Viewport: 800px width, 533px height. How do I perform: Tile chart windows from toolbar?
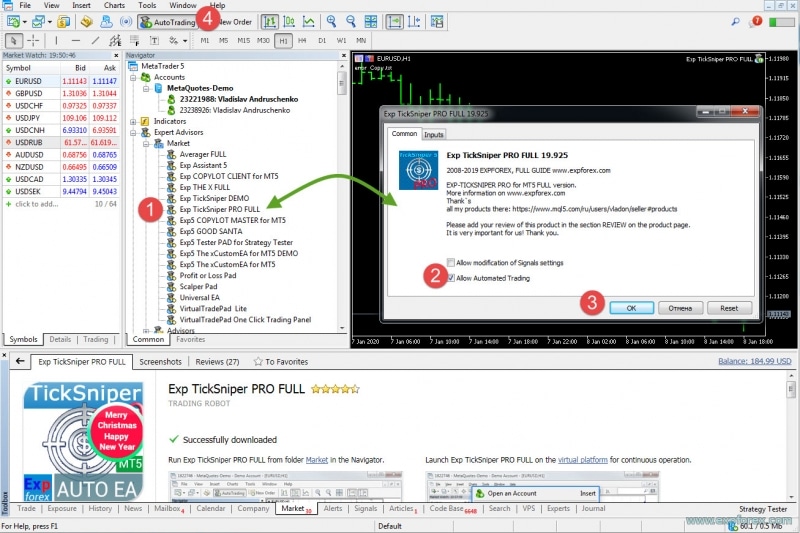click(371, 22)
